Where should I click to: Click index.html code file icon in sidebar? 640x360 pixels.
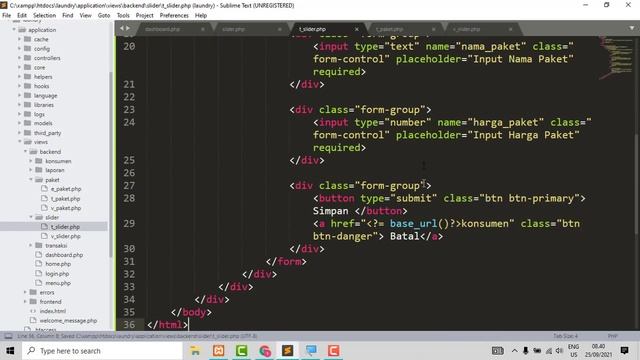click(33, 311)
